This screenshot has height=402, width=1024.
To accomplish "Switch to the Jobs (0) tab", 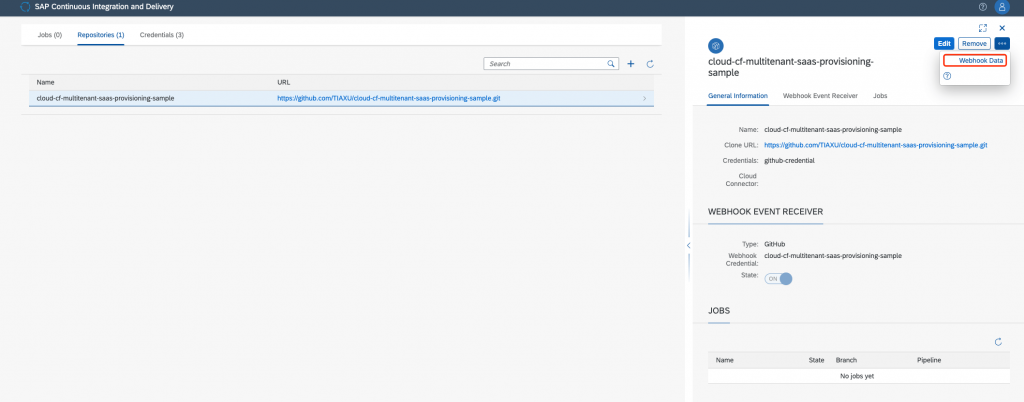I will pyautogui.click(x=50, y=35).
